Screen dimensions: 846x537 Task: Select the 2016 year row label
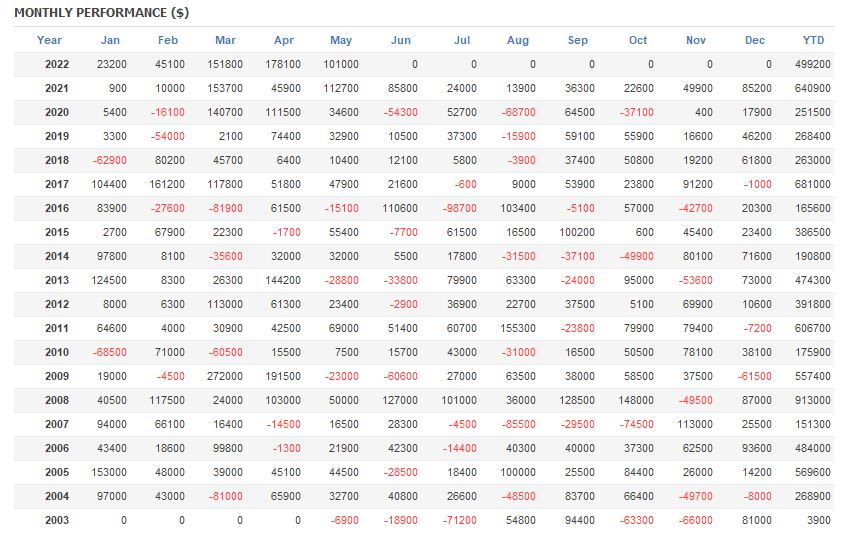57,208
